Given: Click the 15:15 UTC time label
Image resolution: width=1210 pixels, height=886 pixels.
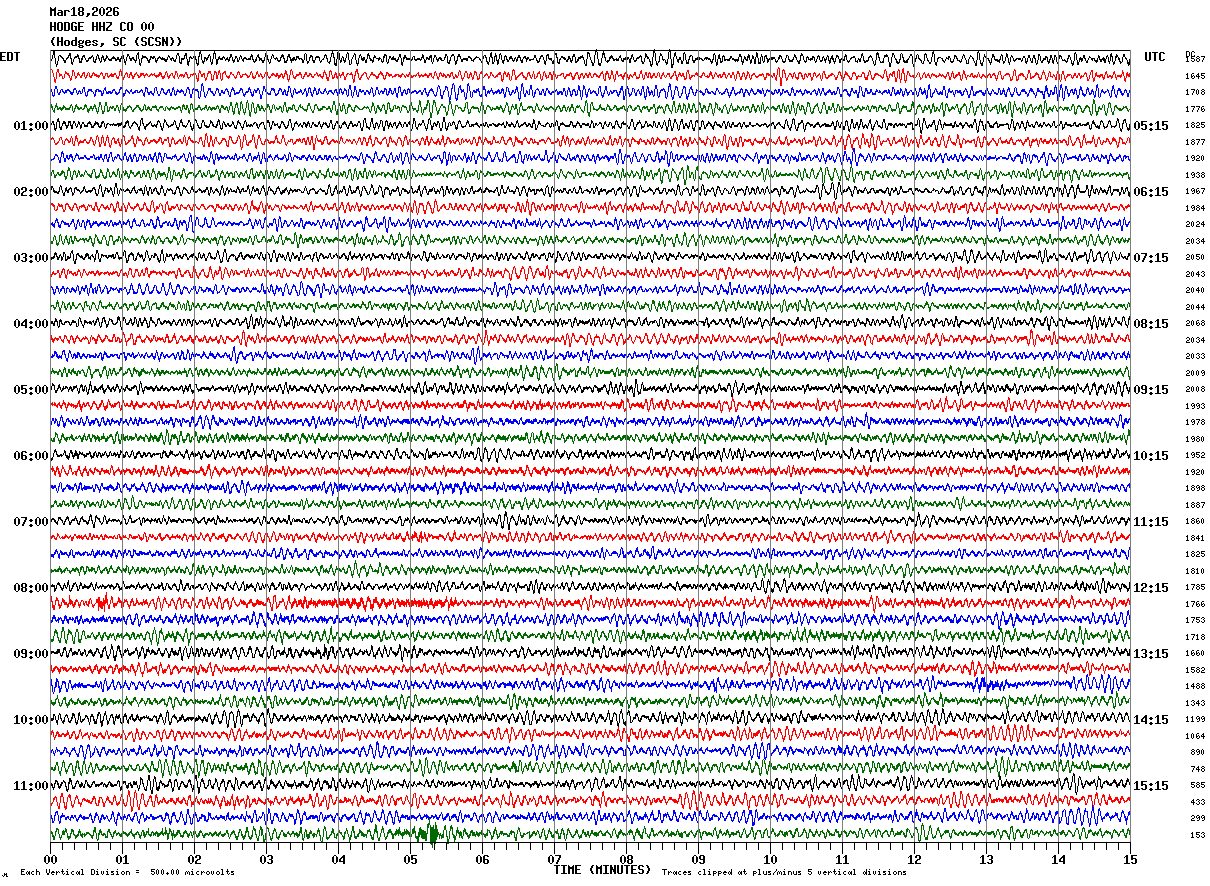Looking at the screenshot, I should click(1151, 786).
